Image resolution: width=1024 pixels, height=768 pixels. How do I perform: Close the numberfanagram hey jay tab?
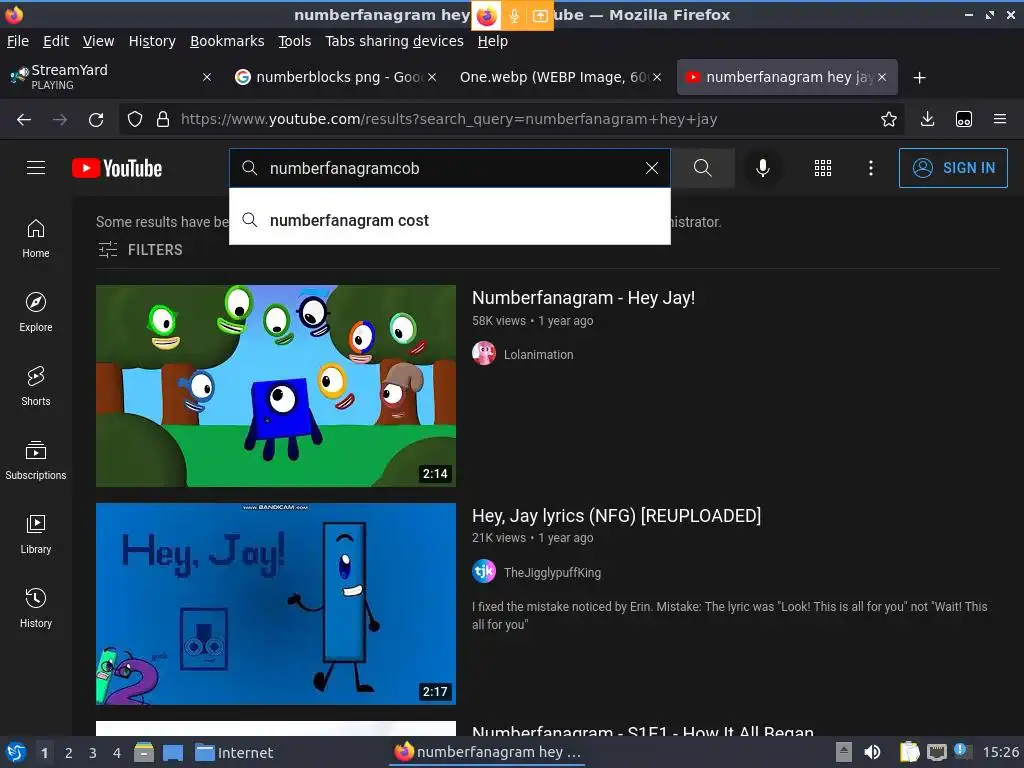(882, 77)
